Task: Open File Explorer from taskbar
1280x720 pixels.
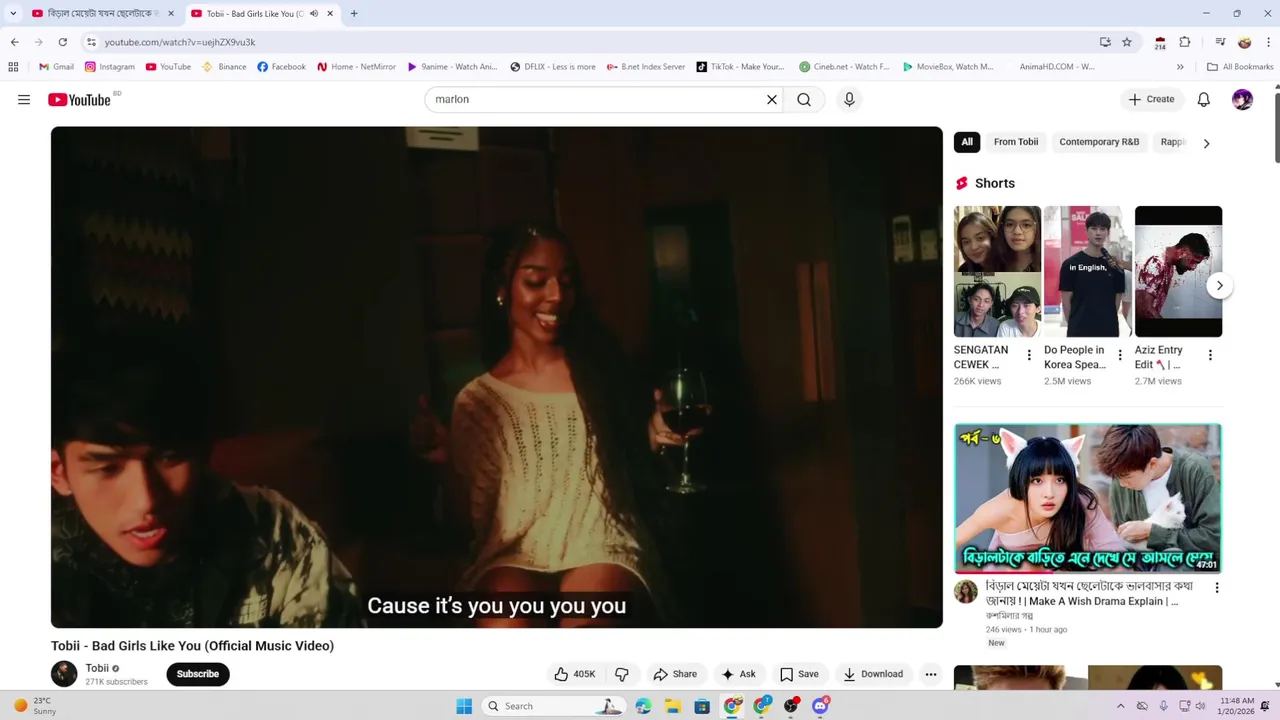Action: point(673,706)
